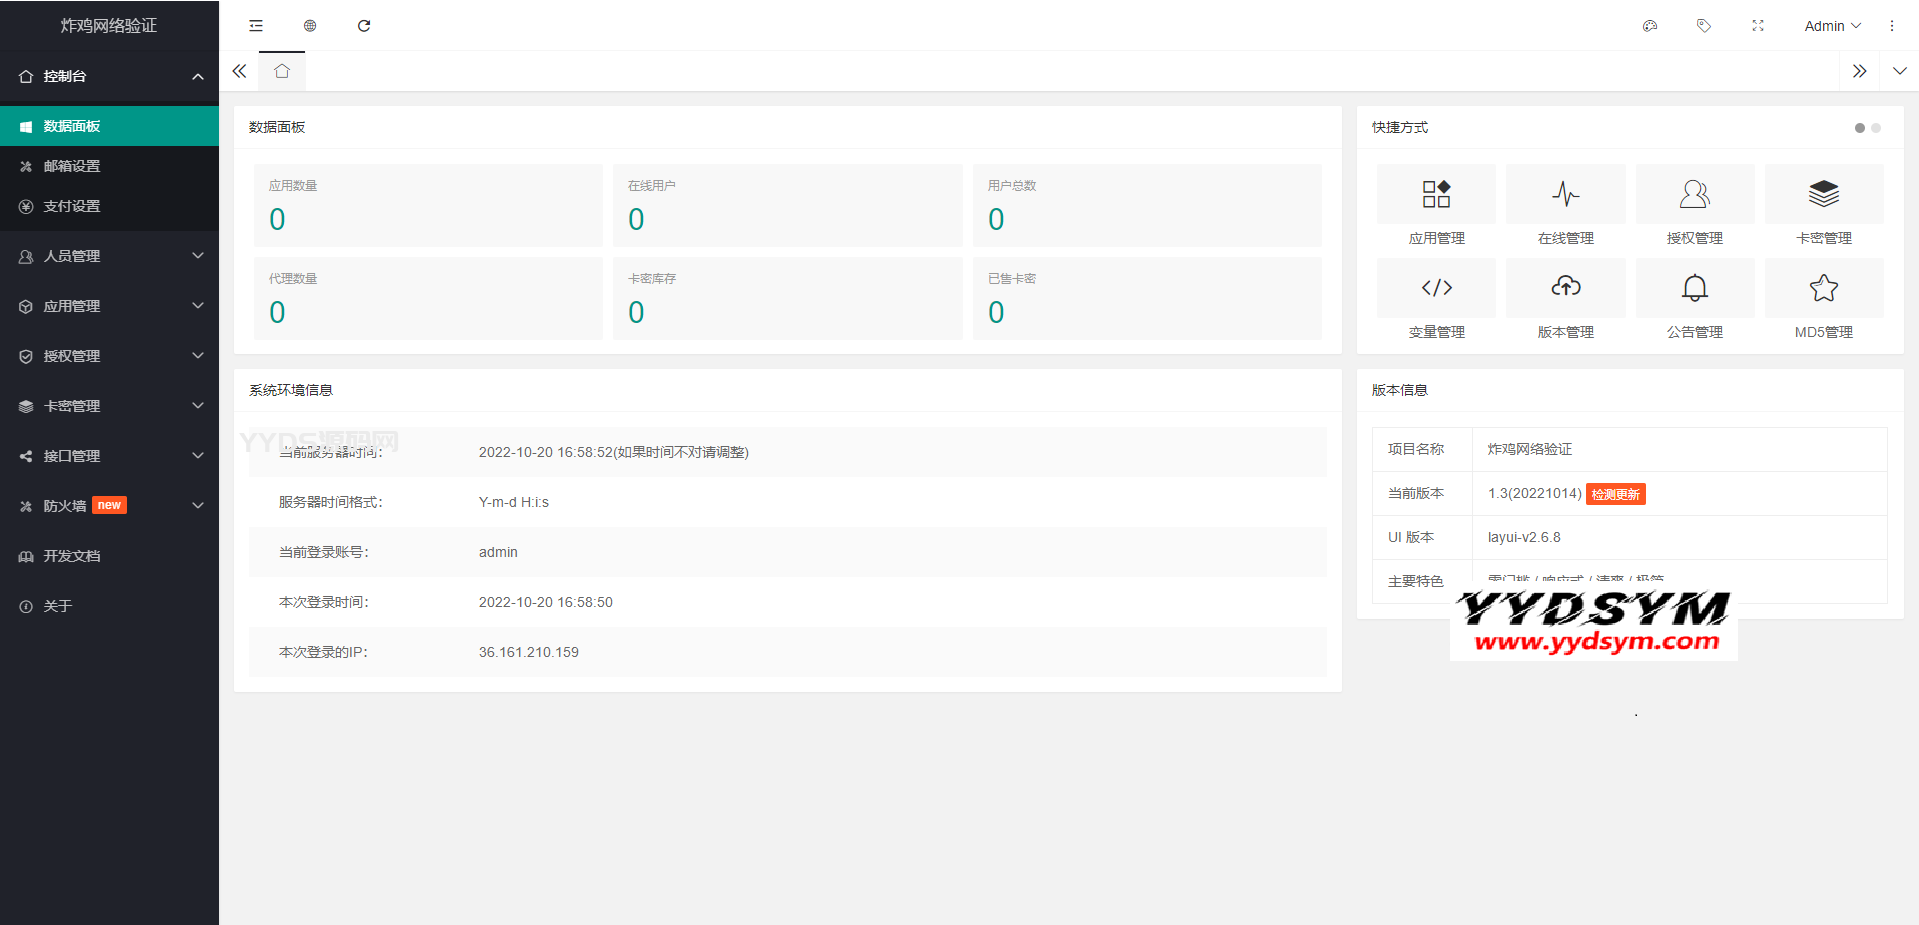Open 版本管理 cloud upload shortcut
The width and height of the screenshot is (1919, 925).
tap(1565, 288)
